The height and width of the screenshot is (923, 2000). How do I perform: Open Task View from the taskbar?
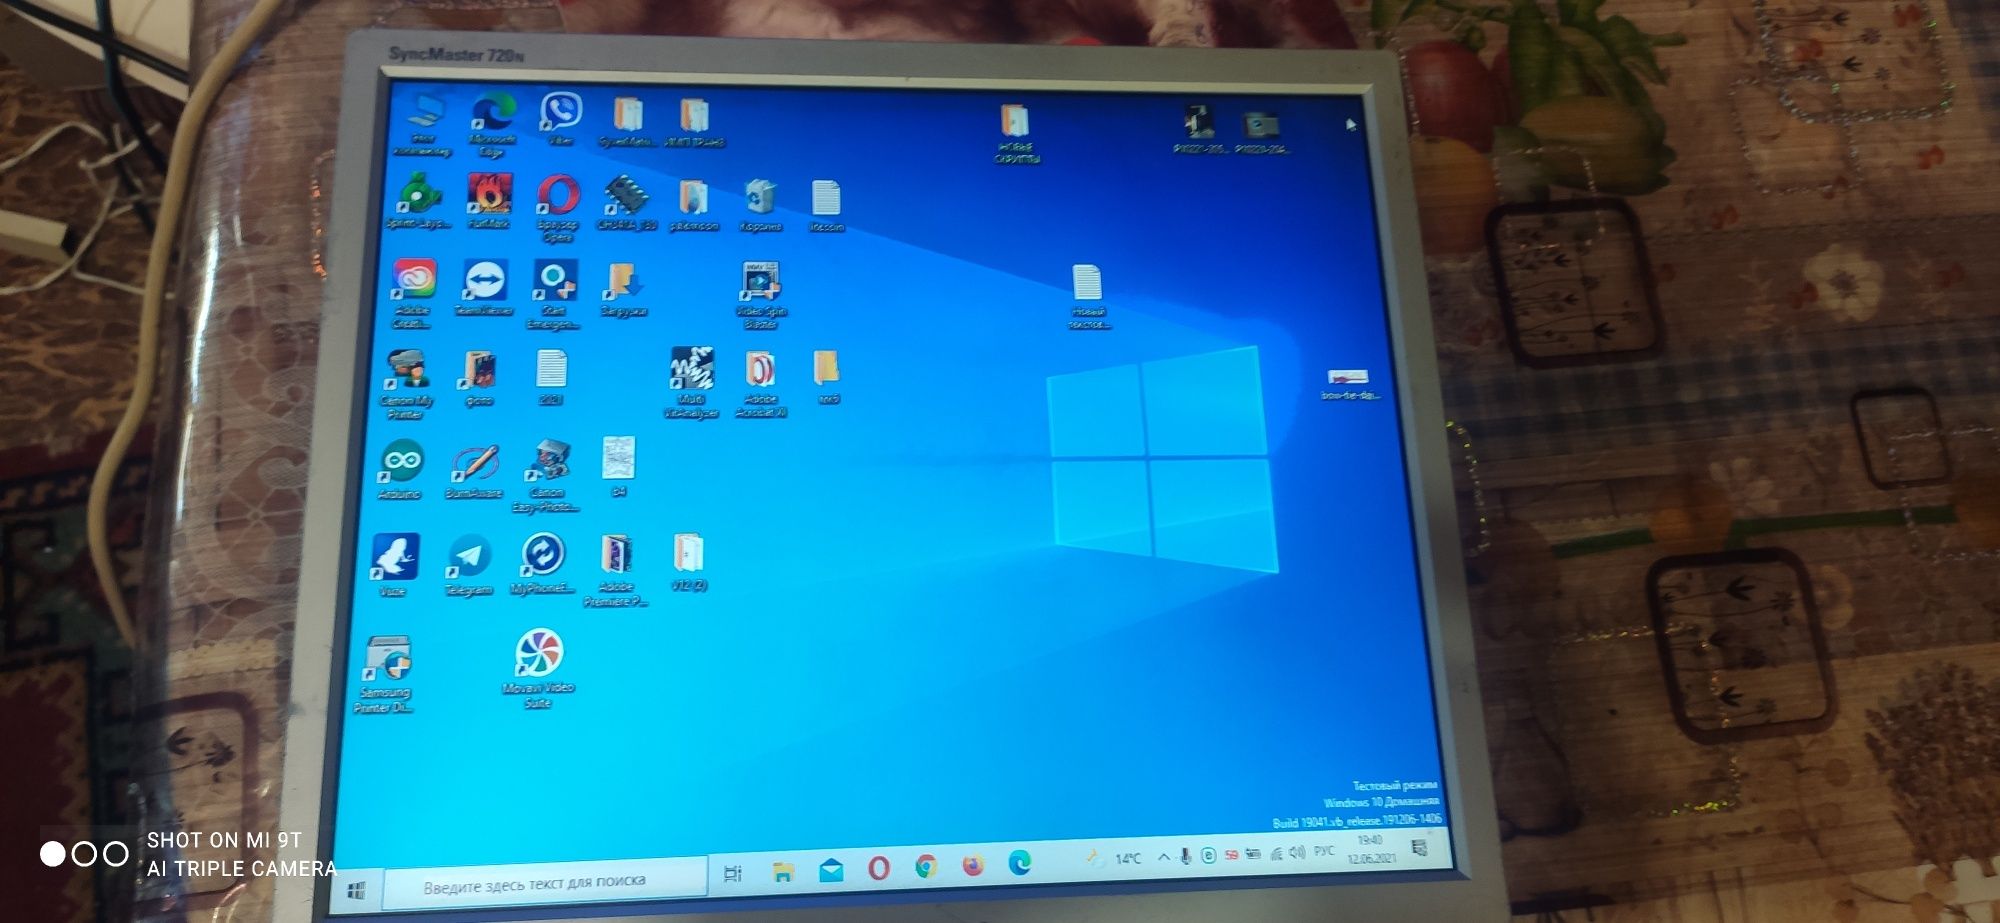(x=732, y=873)
